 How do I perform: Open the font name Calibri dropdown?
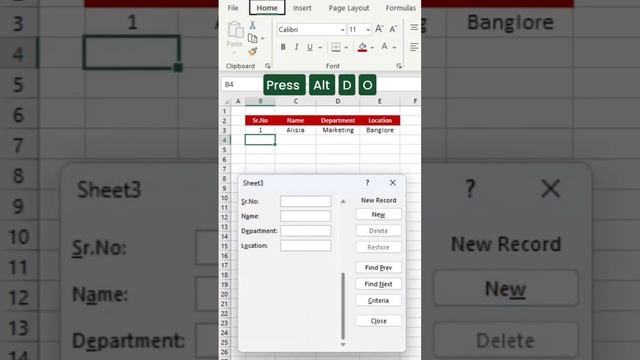(342, 30)
